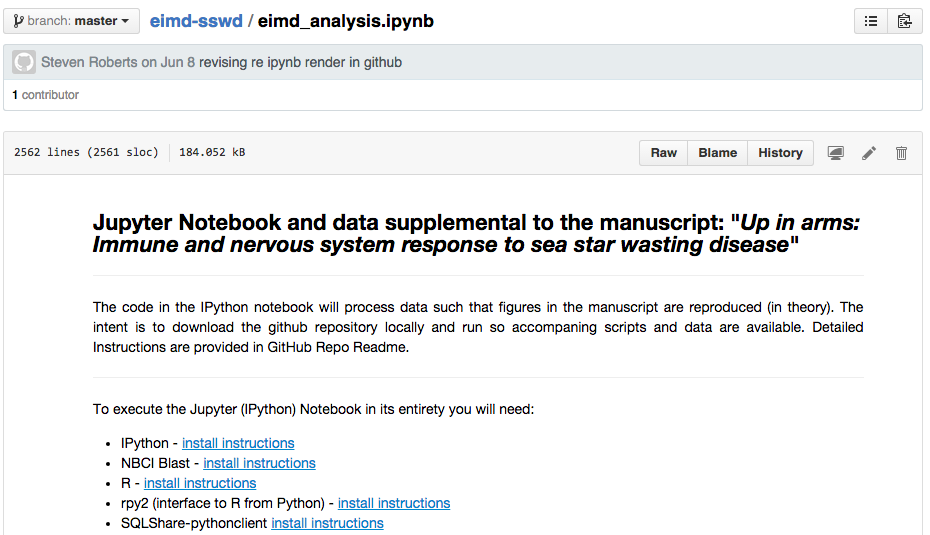
Task: Go to eimd-sswd repository link
Action: [196, 21]
